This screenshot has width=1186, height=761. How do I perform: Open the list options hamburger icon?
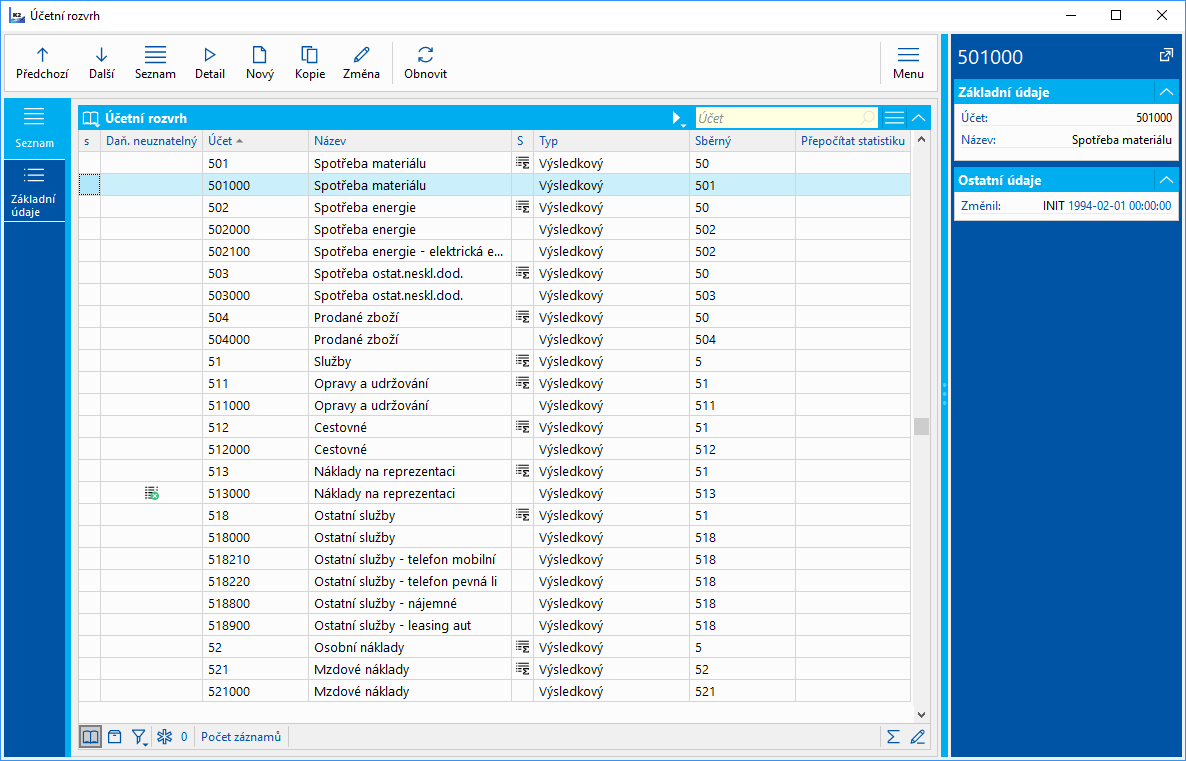[x=894, y=118]
